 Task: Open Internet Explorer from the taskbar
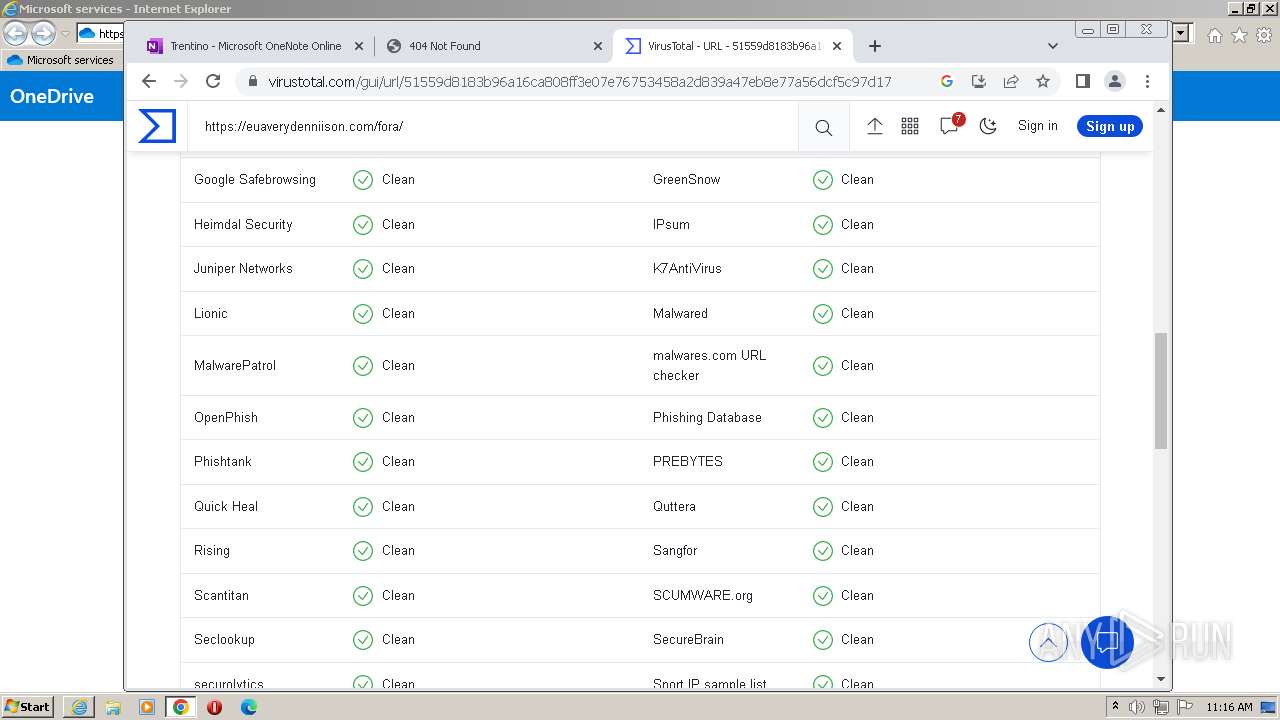pos(79,707)
